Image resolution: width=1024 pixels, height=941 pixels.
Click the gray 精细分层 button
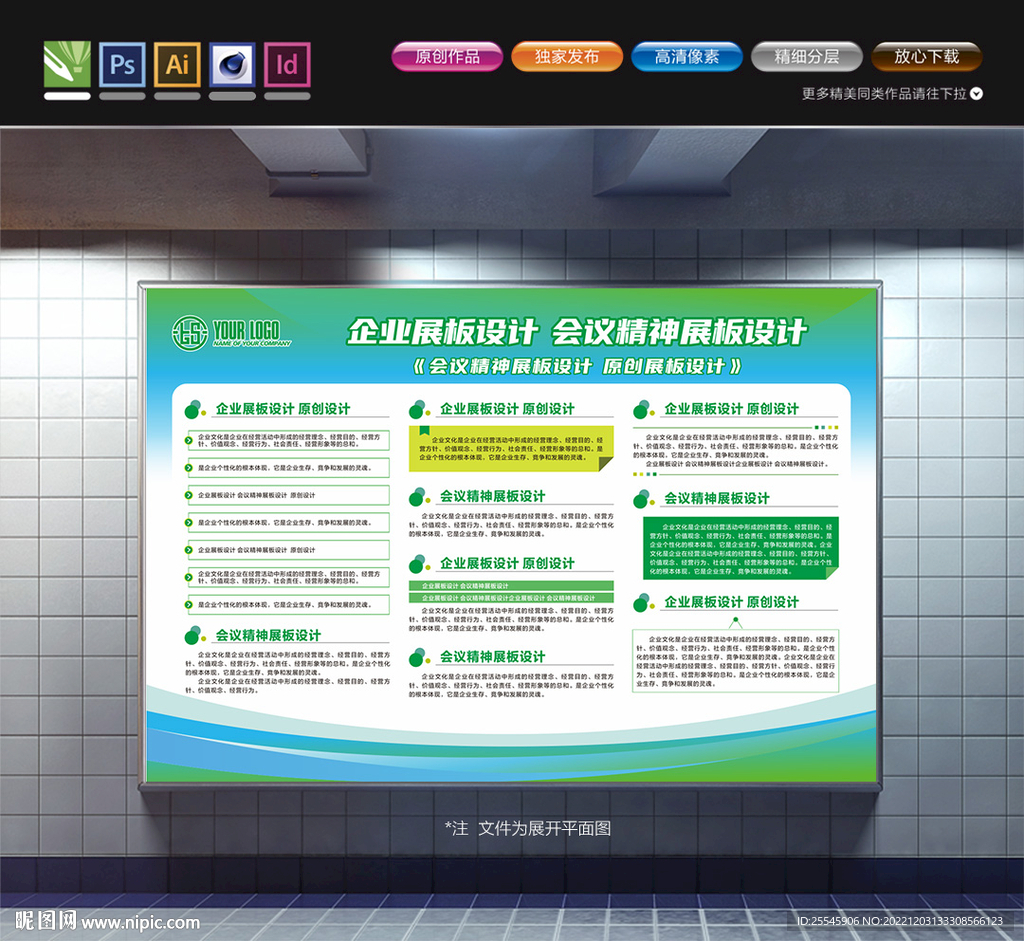807,57
